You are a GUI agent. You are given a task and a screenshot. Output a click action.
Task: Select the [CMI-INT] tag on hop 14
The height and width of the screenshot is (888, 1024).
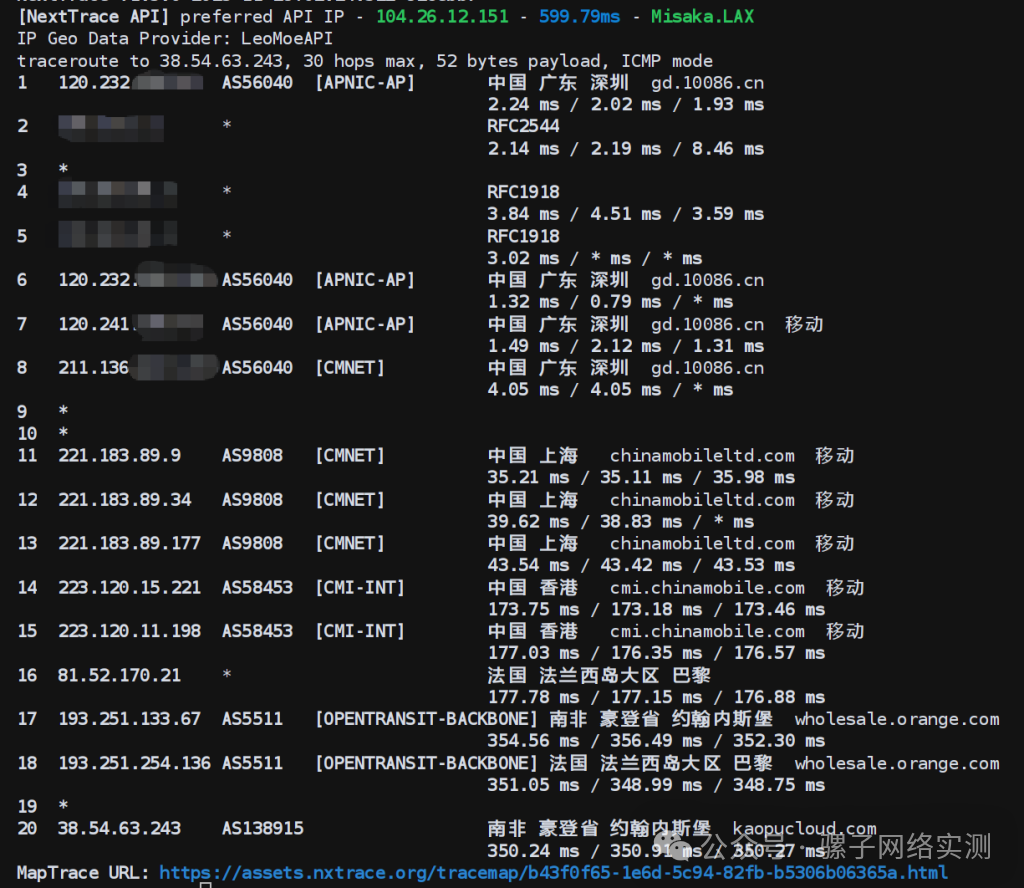(359, 588)
